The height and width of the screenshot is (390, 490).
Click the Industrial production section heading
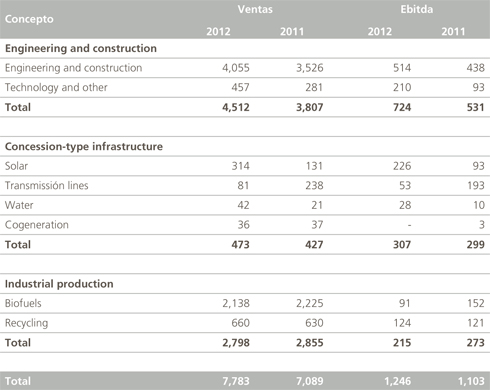click(59, 284)
